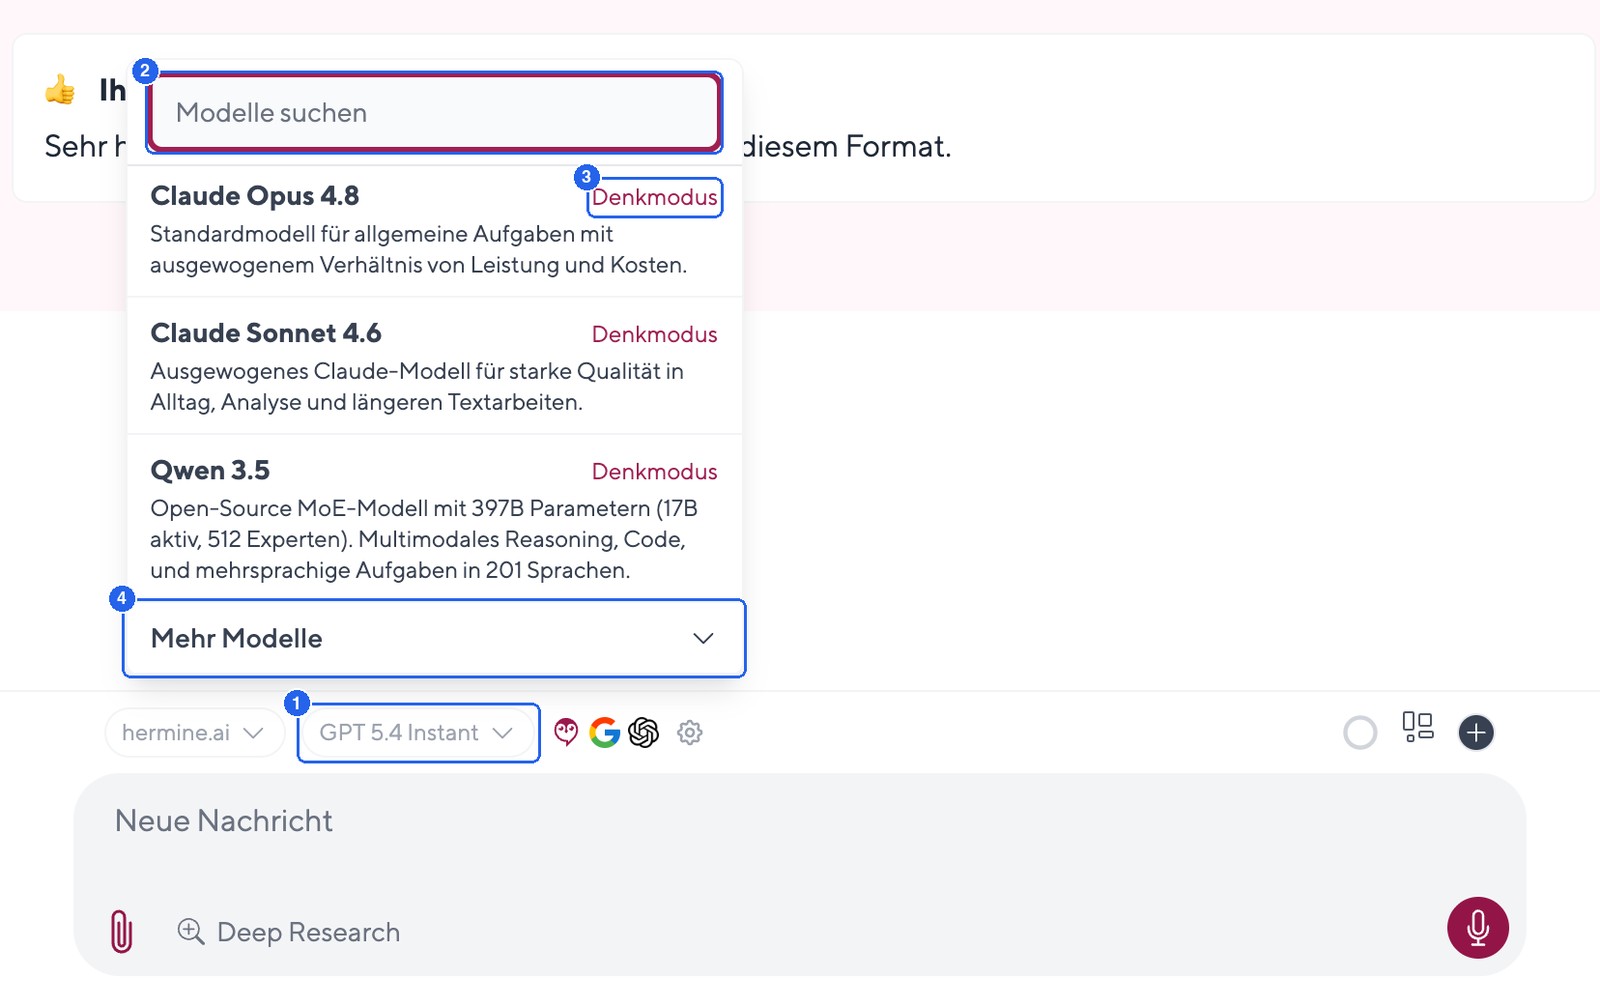1600x1007 pixels.
Task: Toggle Denkmodus for Qwen 3.5
Action: coord(655,472)
